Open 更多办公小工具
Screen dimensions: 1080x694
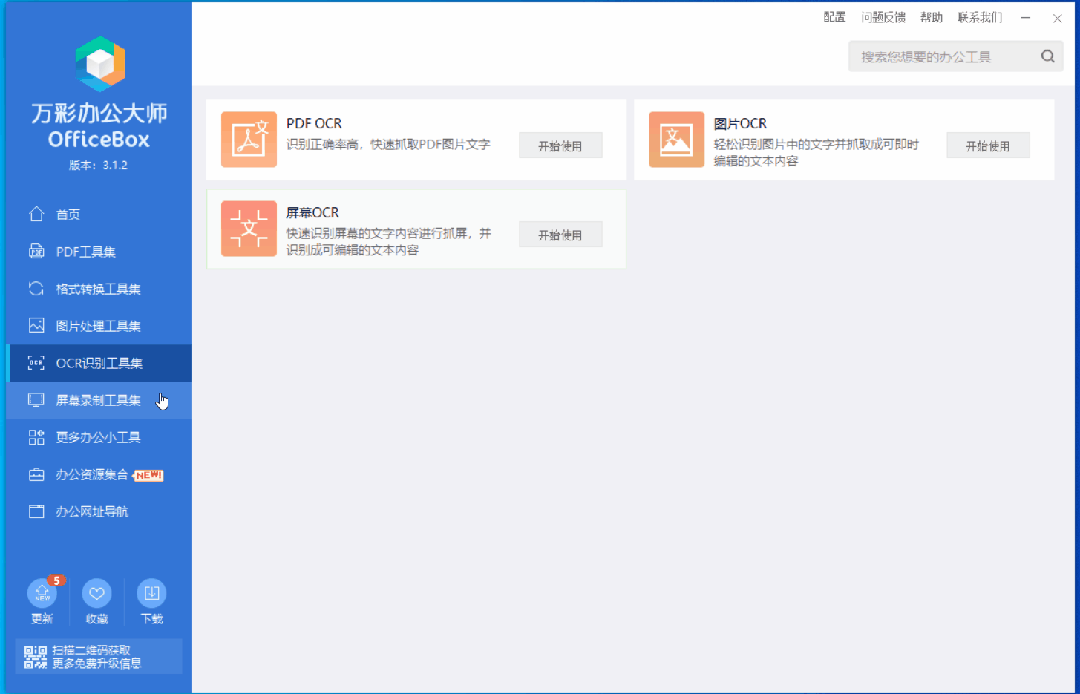[x=99, y=438]
